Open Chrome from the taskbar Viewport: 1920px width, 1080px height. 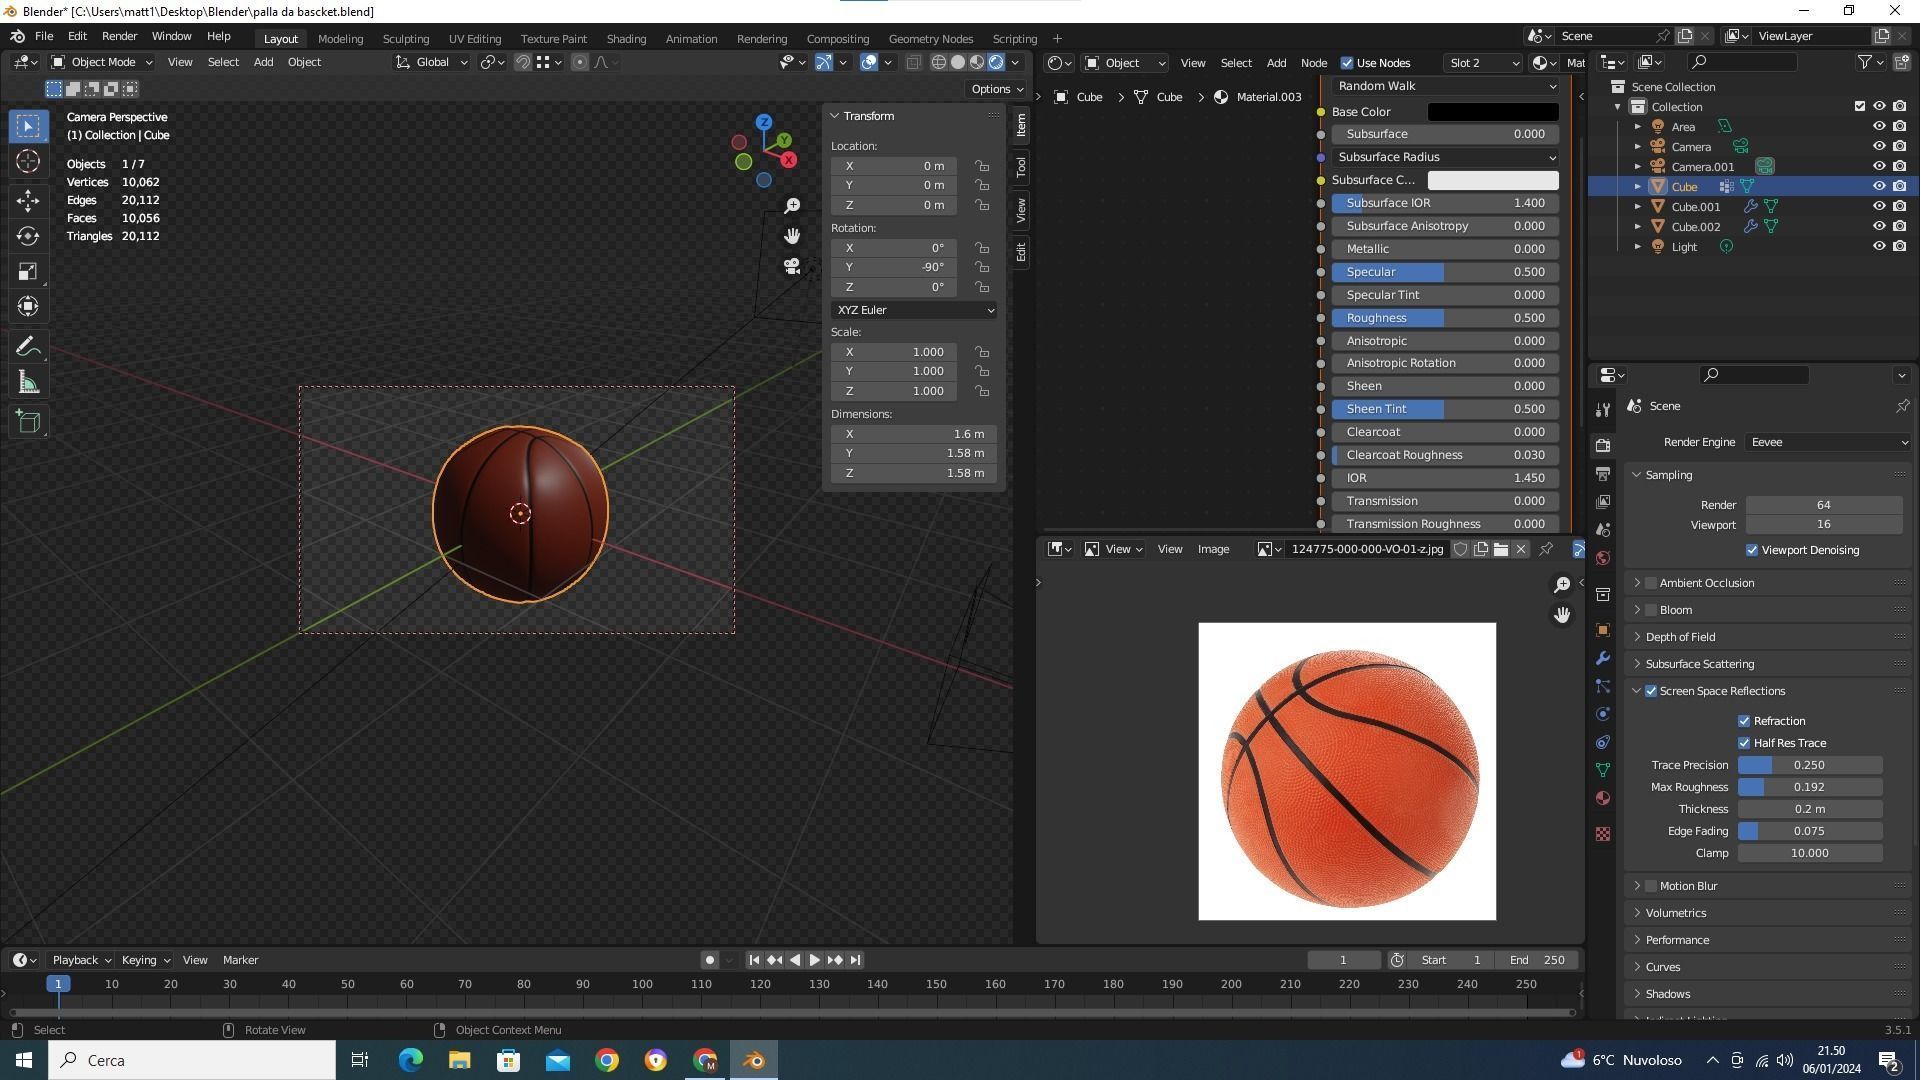607,1060
